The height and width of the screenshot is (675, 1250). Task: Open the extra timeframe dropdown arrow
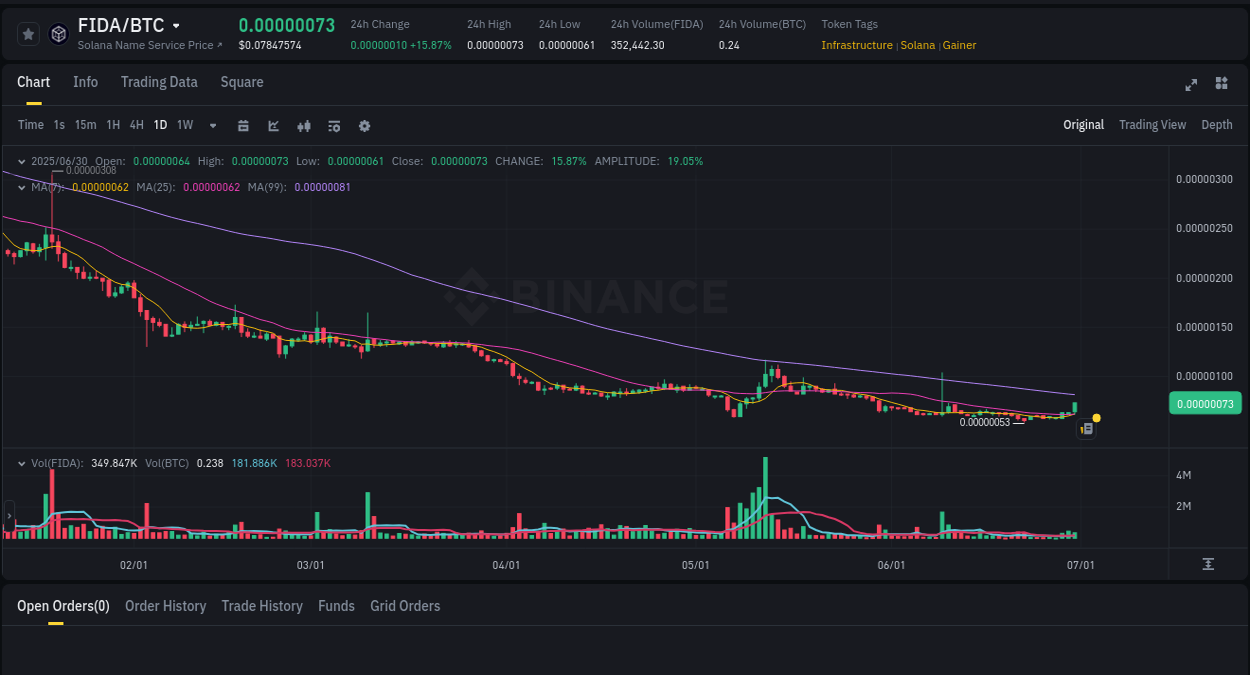[212, 125]
